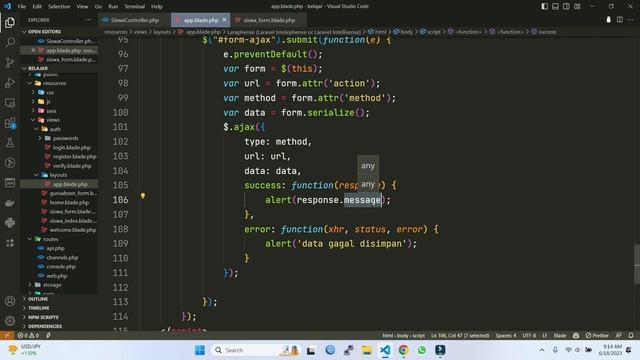Open the File menu
Viewport: 640px width, 360px height.
pyautogui.click(x=22, y=7)
